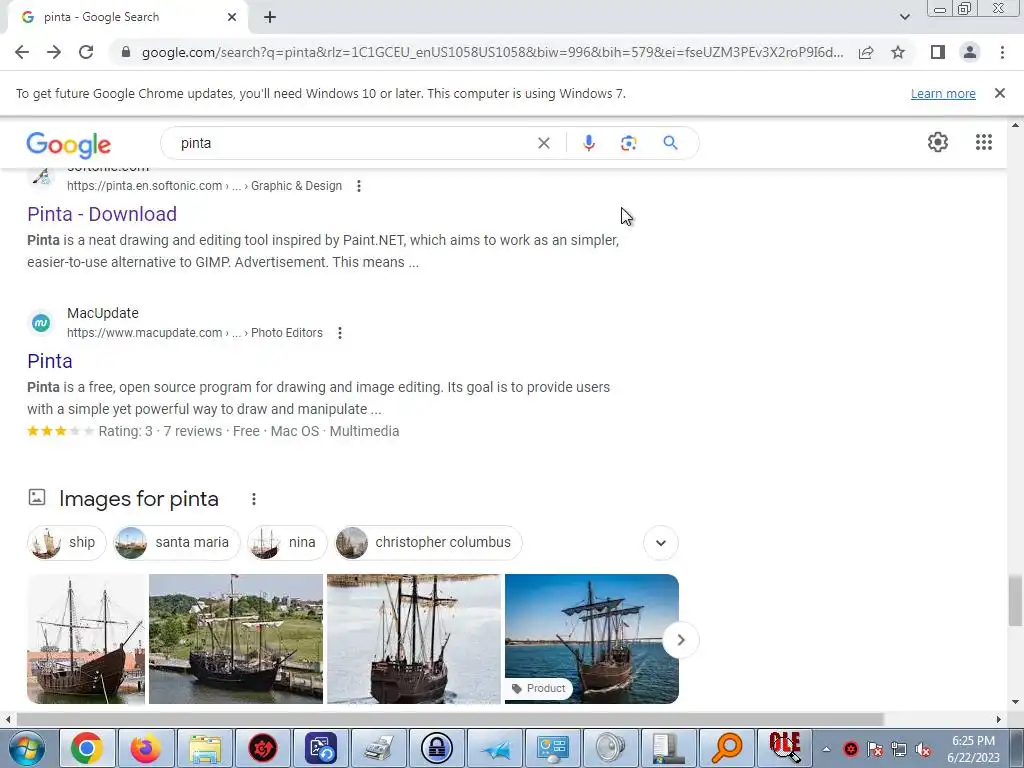Open the Google apps grid
This screenshot has height=768, width=1024.
[984, 142]
